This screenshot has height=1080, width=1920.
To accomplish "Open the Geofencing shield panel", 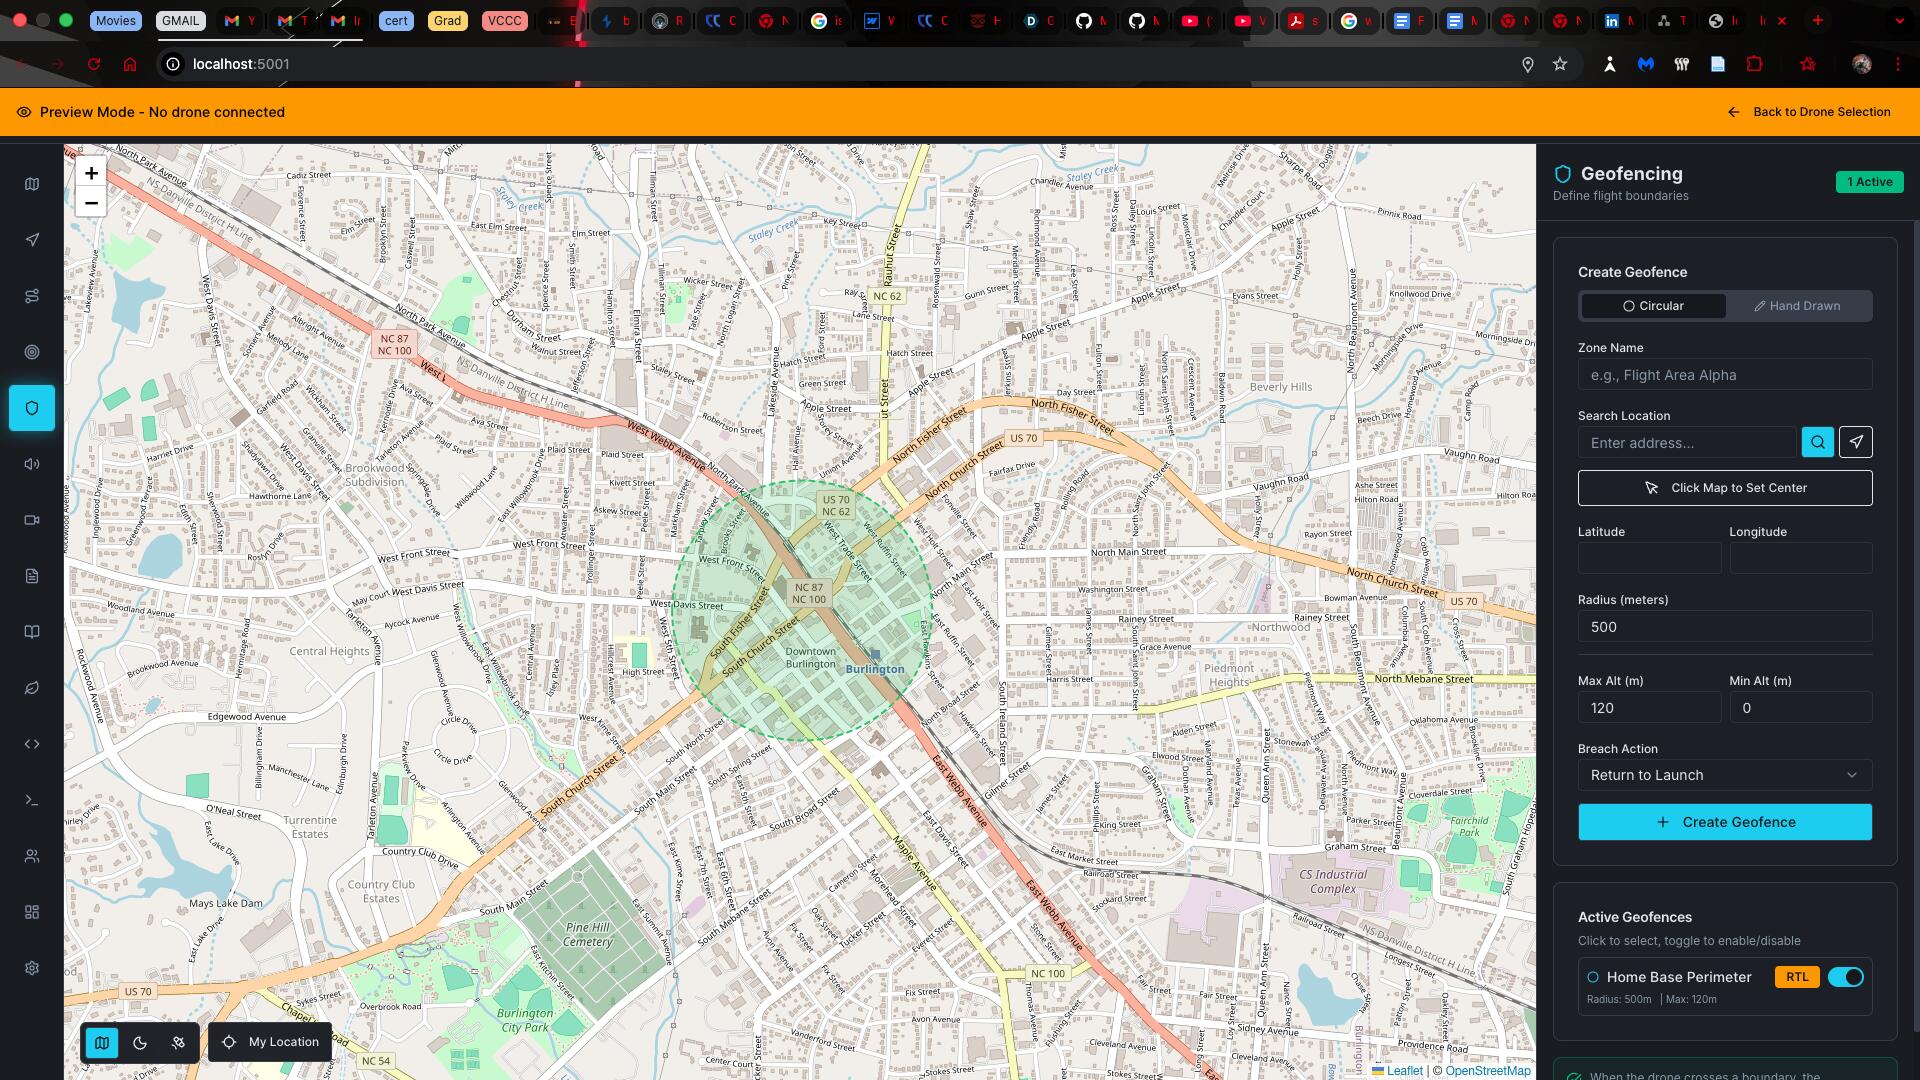I will click(x=31, y=408).
